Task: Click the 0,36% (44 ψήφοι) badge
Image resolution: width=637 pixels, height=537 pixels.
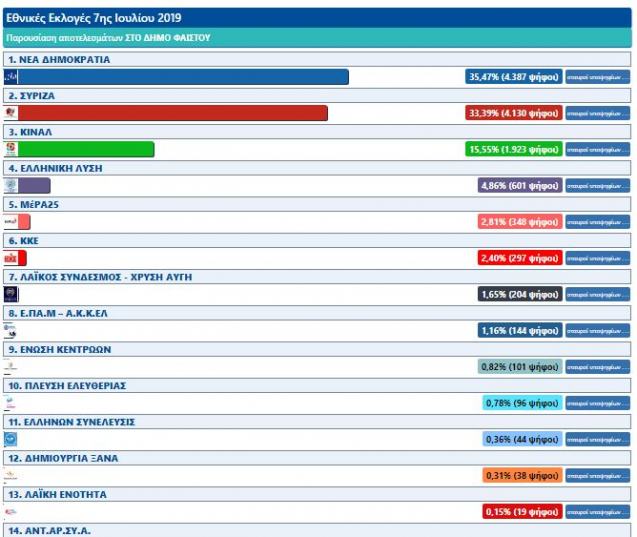Action: (522, 439)
